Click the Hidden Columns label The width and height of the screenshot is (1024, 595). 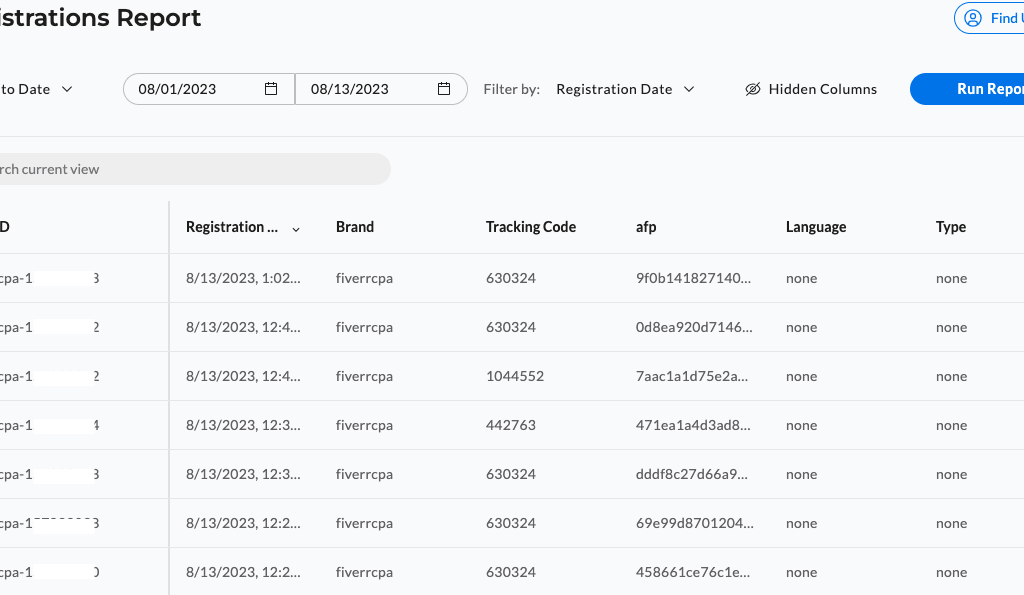coord(822,89)
